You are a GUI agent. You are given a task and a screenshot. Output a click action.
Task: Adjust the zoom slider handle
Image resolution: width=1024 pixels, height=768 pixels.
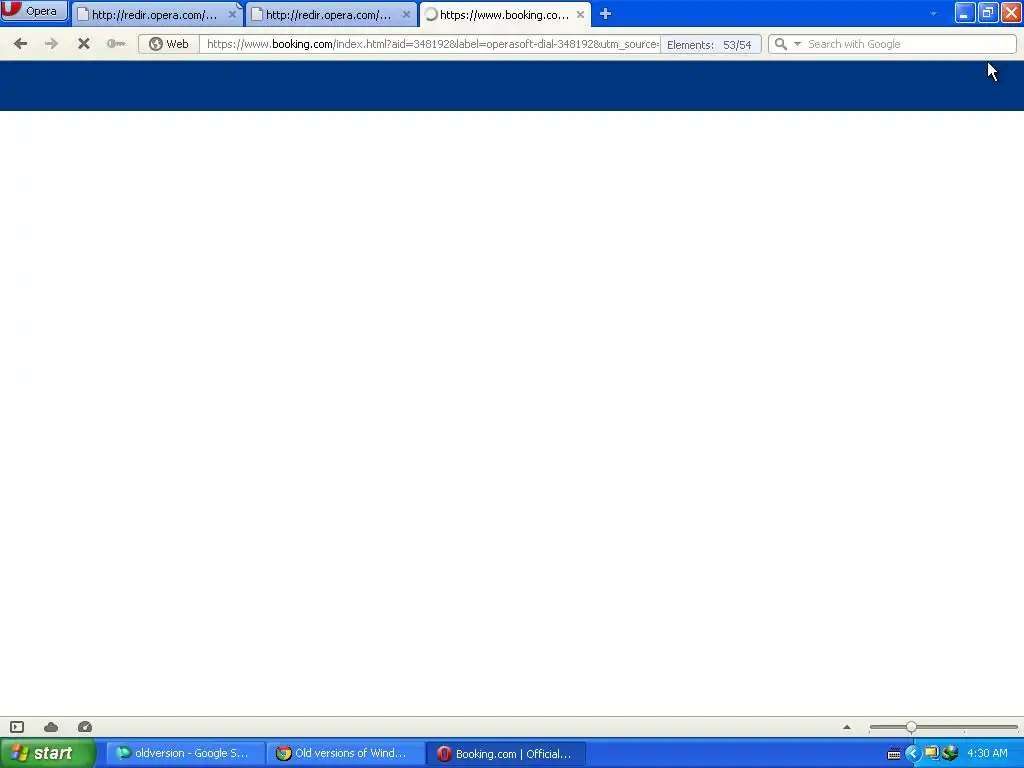(x=911, y=727)
